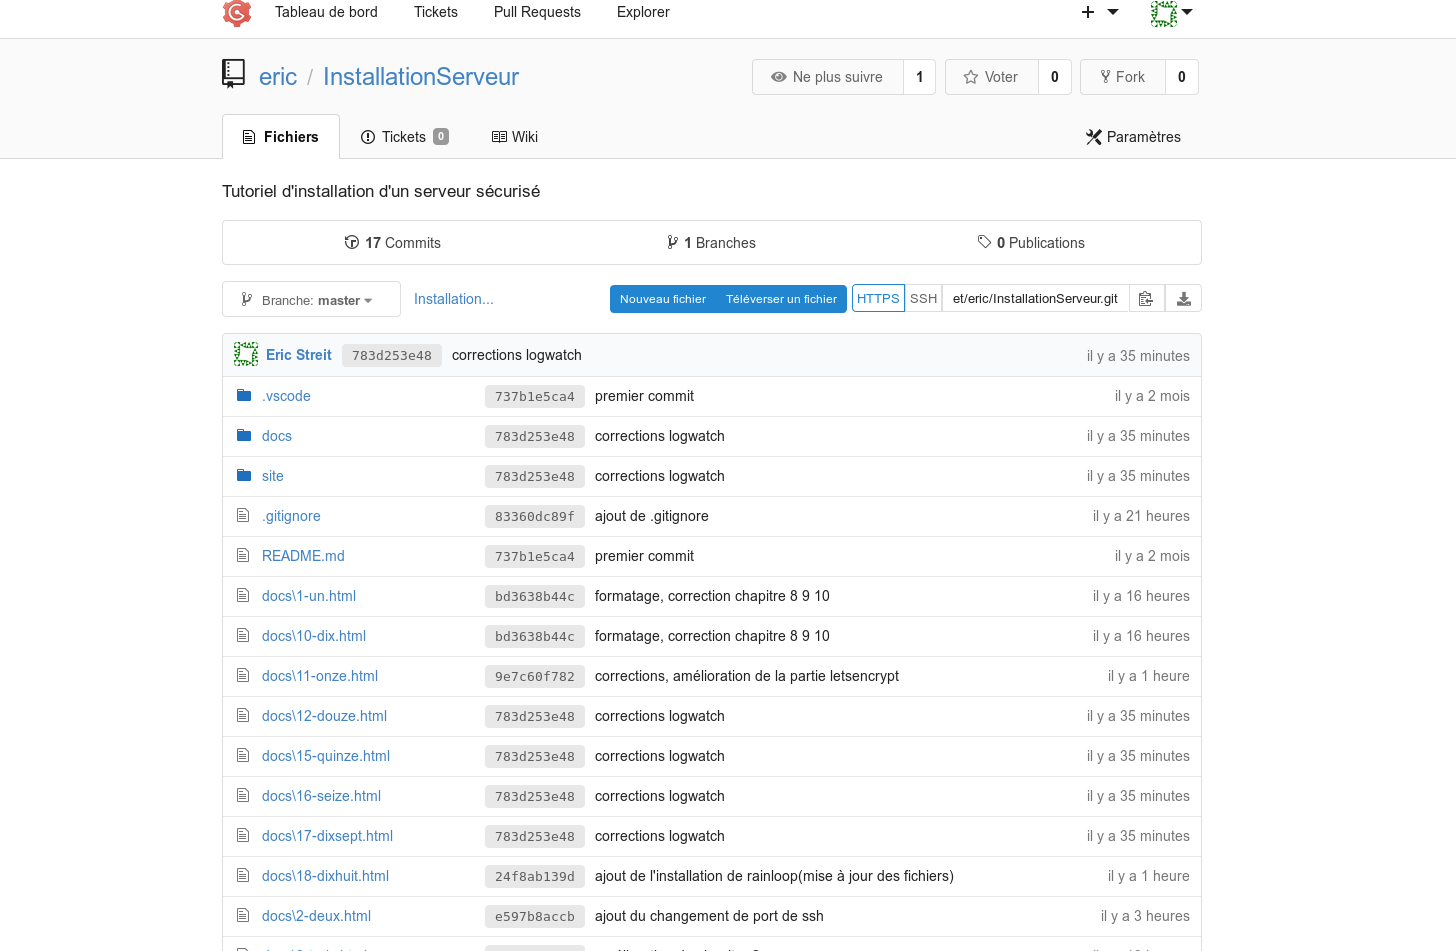The image size is (1456, 951).
Task: Click the docs folder icon
Action: (x=243, y=435)
